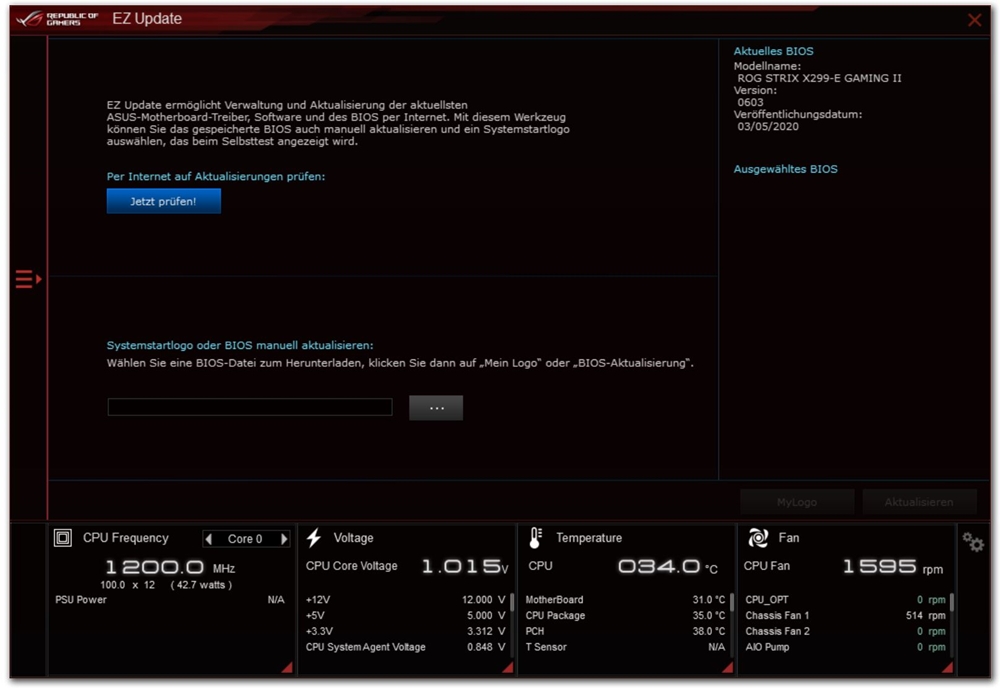Select previous core with left arrow
This screenshot has height=688, width=1000.
tap(209, 539)
